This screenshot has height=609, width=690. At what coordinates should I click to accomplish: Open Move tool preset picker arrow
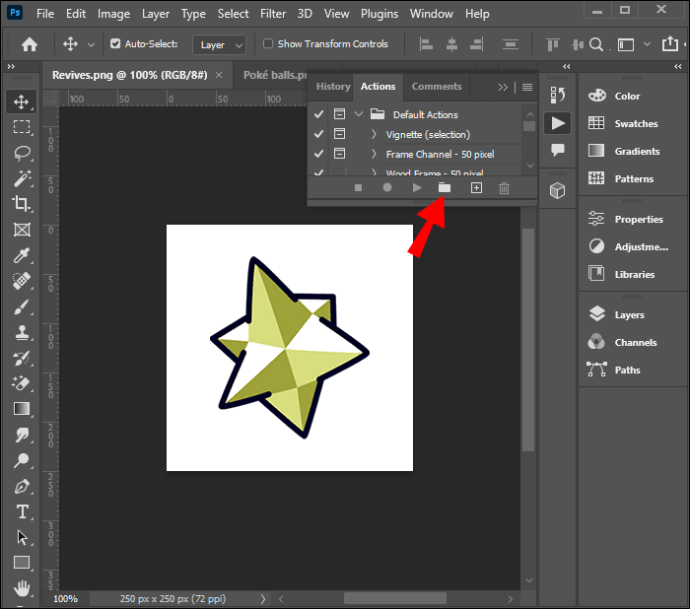91,44
